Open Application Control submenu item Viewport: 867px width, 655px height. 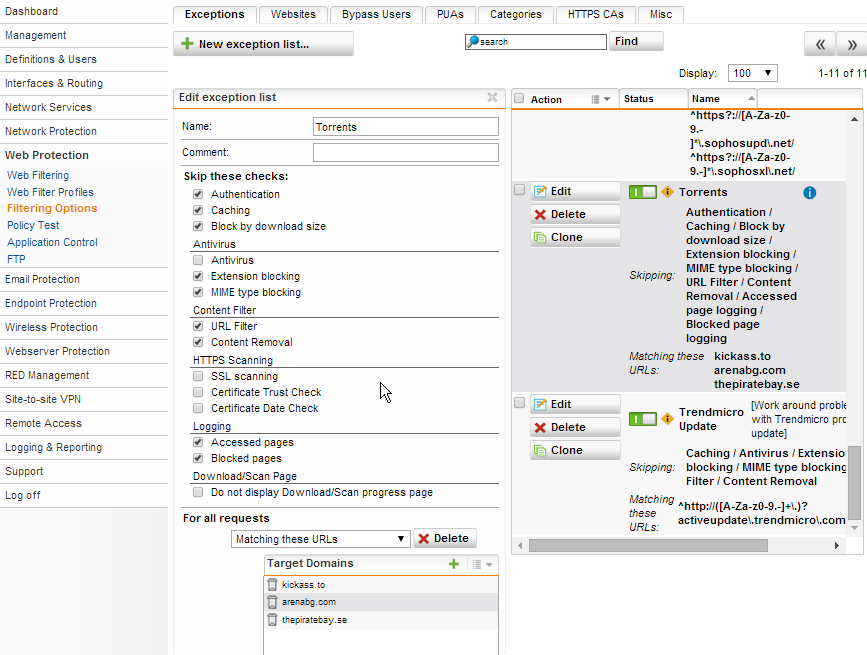pyautogui.click(x=52, y=242)
